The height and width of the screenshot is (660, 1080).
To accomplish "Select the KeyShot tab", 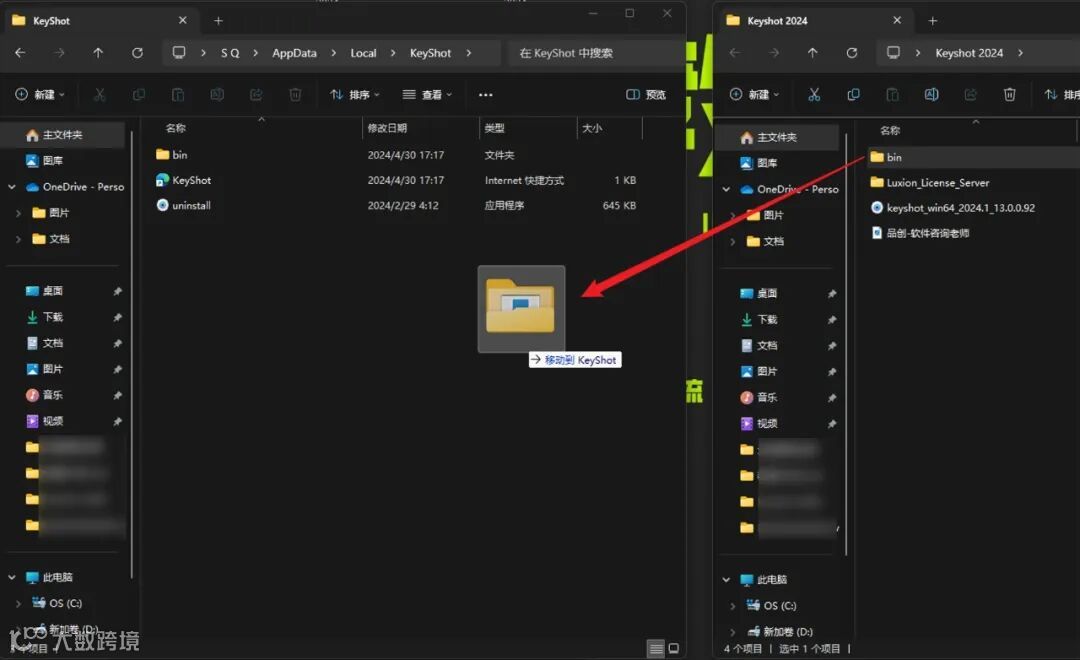I will coord(100,21).
